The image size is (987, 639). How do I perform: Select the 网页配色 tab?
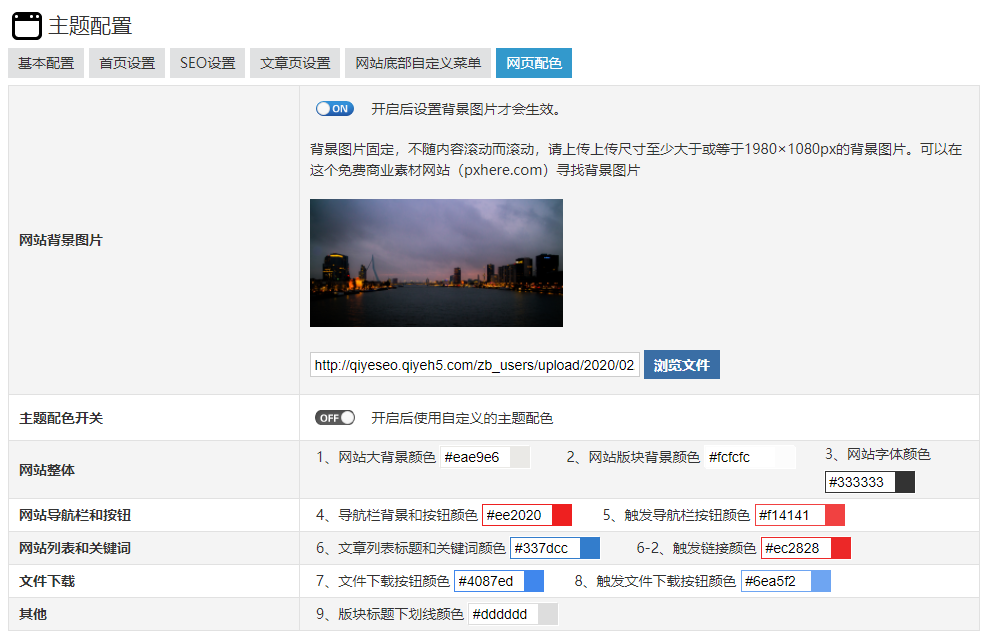[534, 63]
